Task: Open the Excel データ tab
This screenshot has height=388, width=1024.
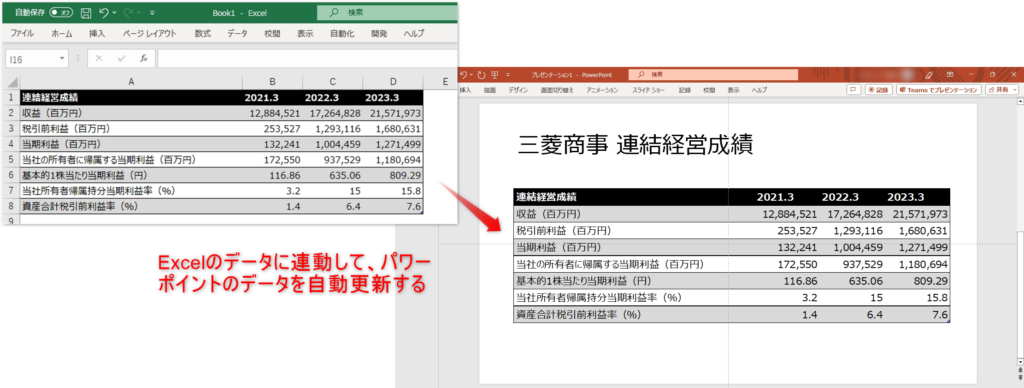Action: (237, 33)
